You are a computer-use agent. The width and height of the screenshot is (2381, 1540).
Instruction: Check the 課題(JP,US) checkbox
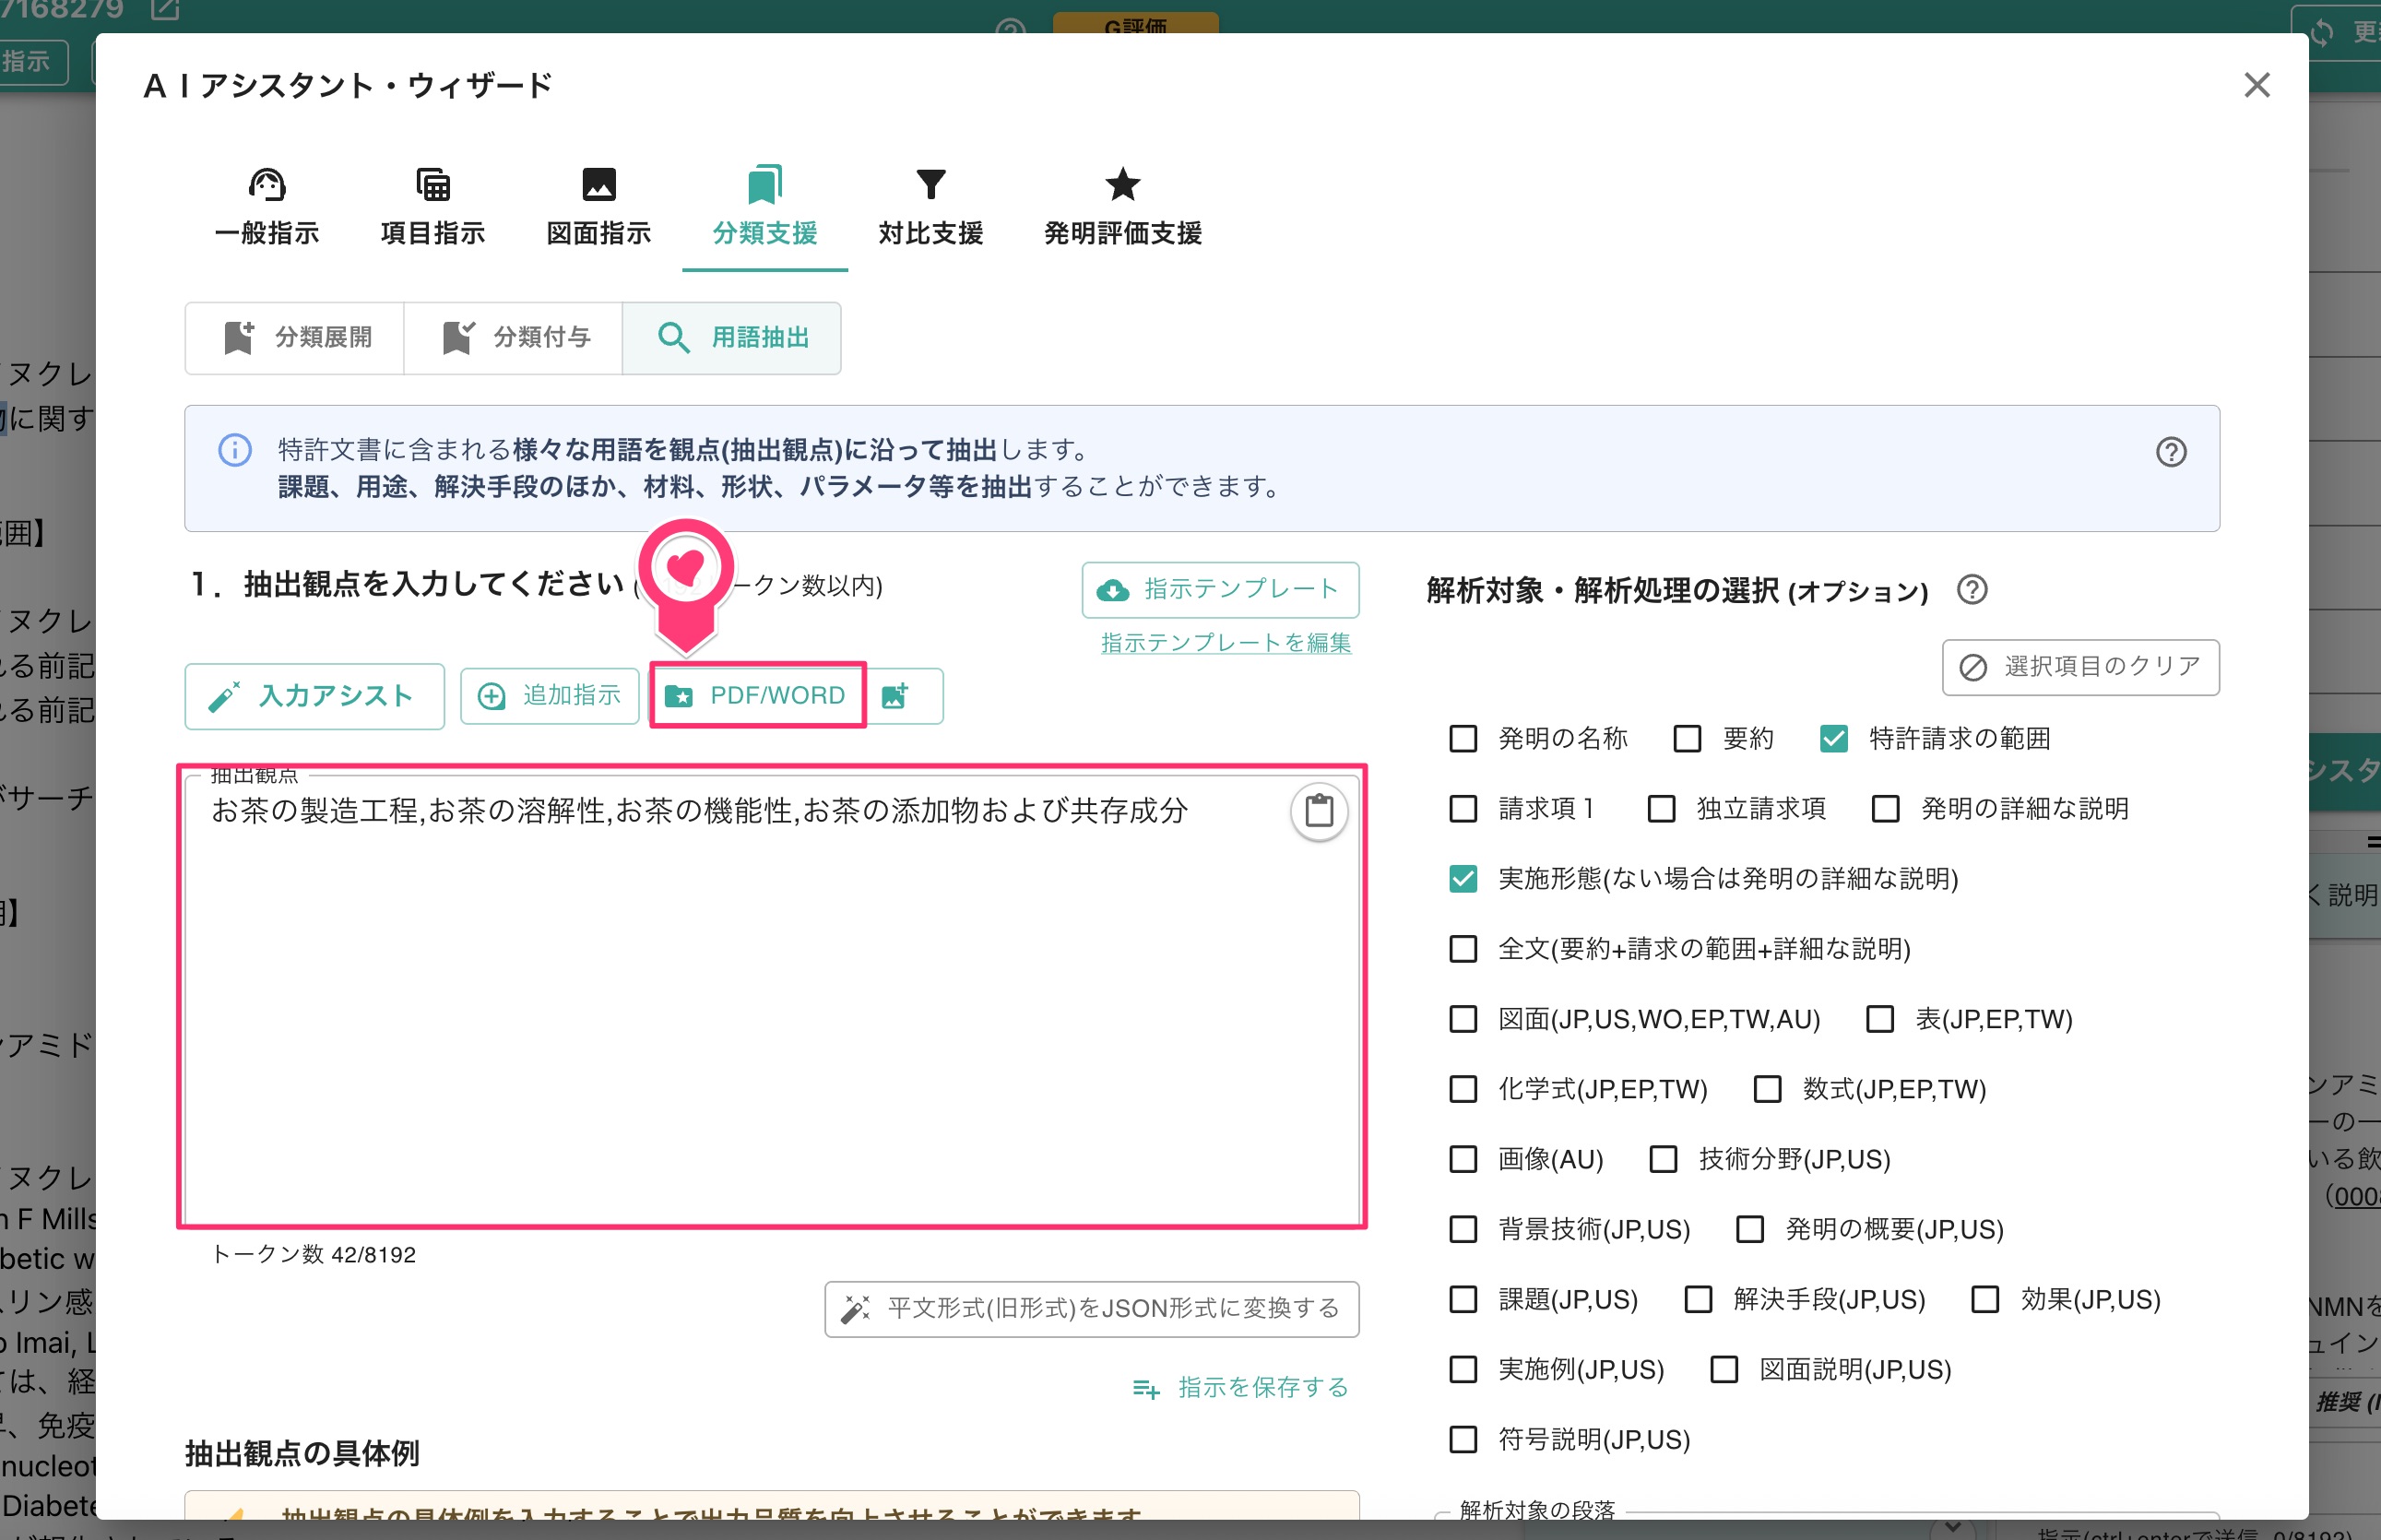point(1463,1299)
